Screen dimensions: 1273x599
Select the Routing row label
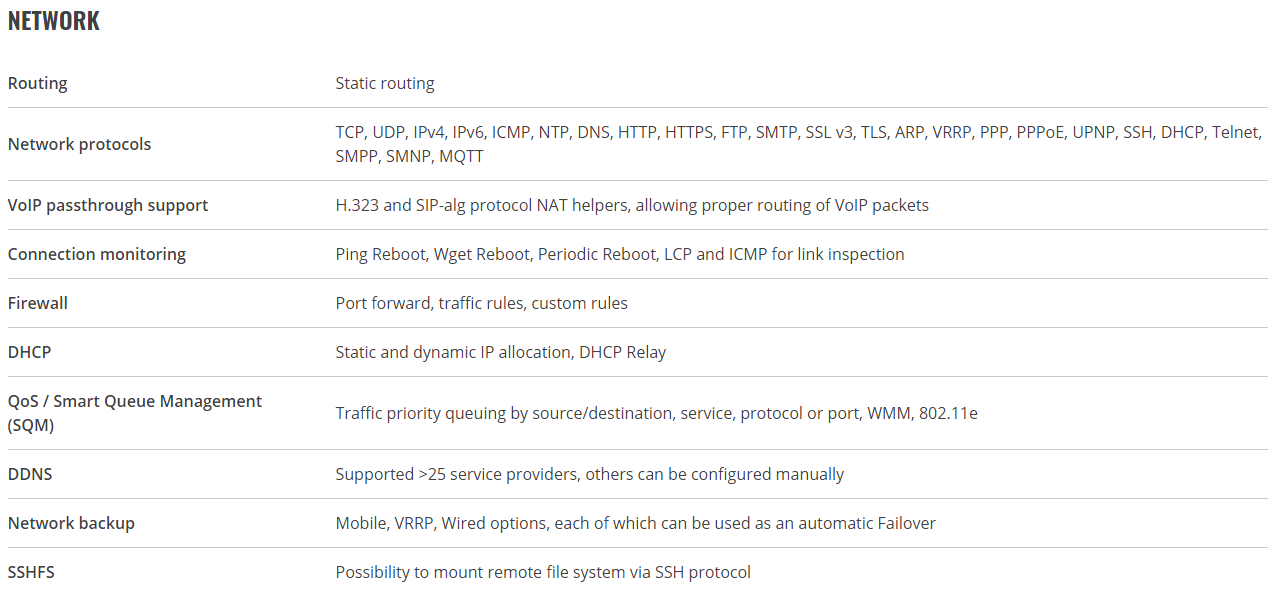38,83
